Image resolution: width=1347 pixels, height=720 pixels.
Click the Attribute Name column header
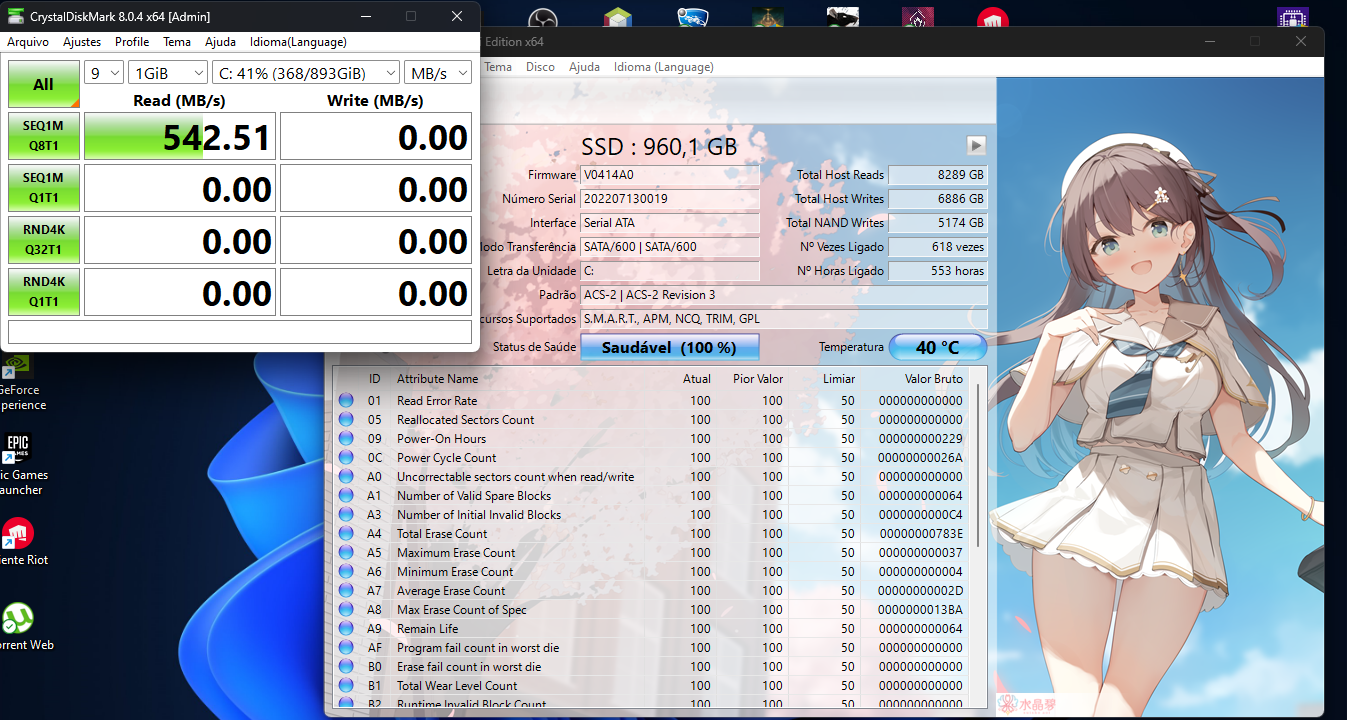pyautogui.click(x=437, y=379)
